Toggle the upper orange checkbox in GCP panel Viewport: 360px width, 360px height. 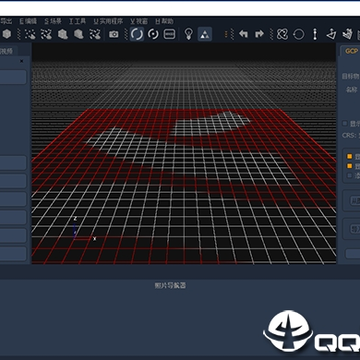click(349, 156)
